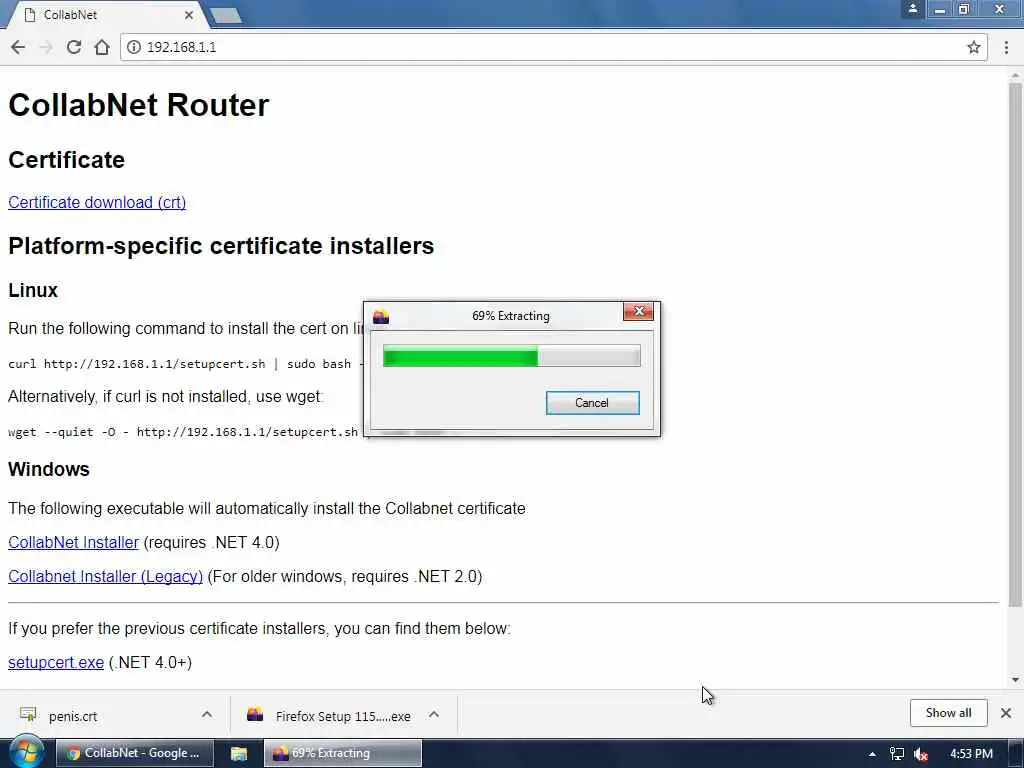The height and width of the screenshot is (768, 1024).
Task: Select the 69% Extracting taskbar item
Action: coord(342,753)
